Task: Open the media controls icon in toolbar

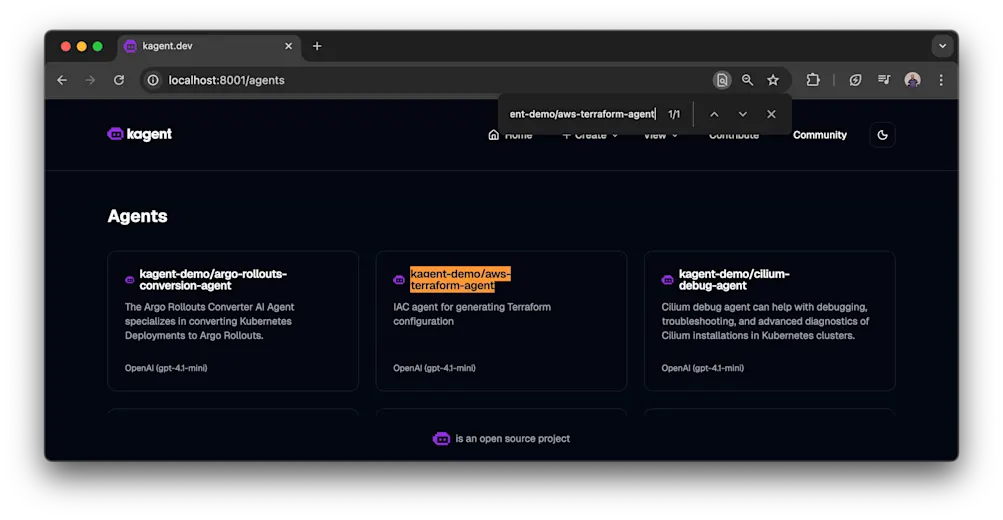Action: 884,80
